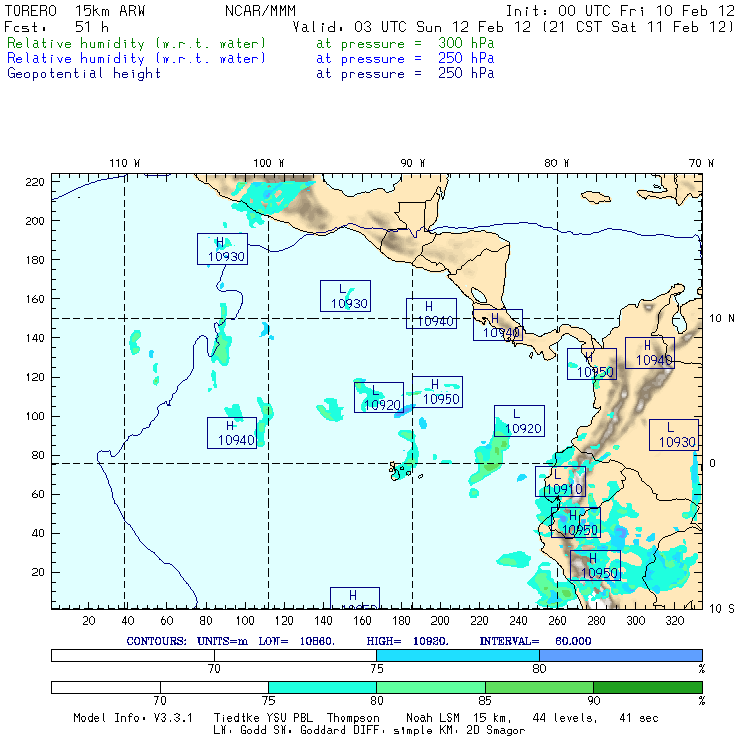Click the 'simple KM: 2D Smagor' text
The image size is (740, 740).
click(459, 731)
